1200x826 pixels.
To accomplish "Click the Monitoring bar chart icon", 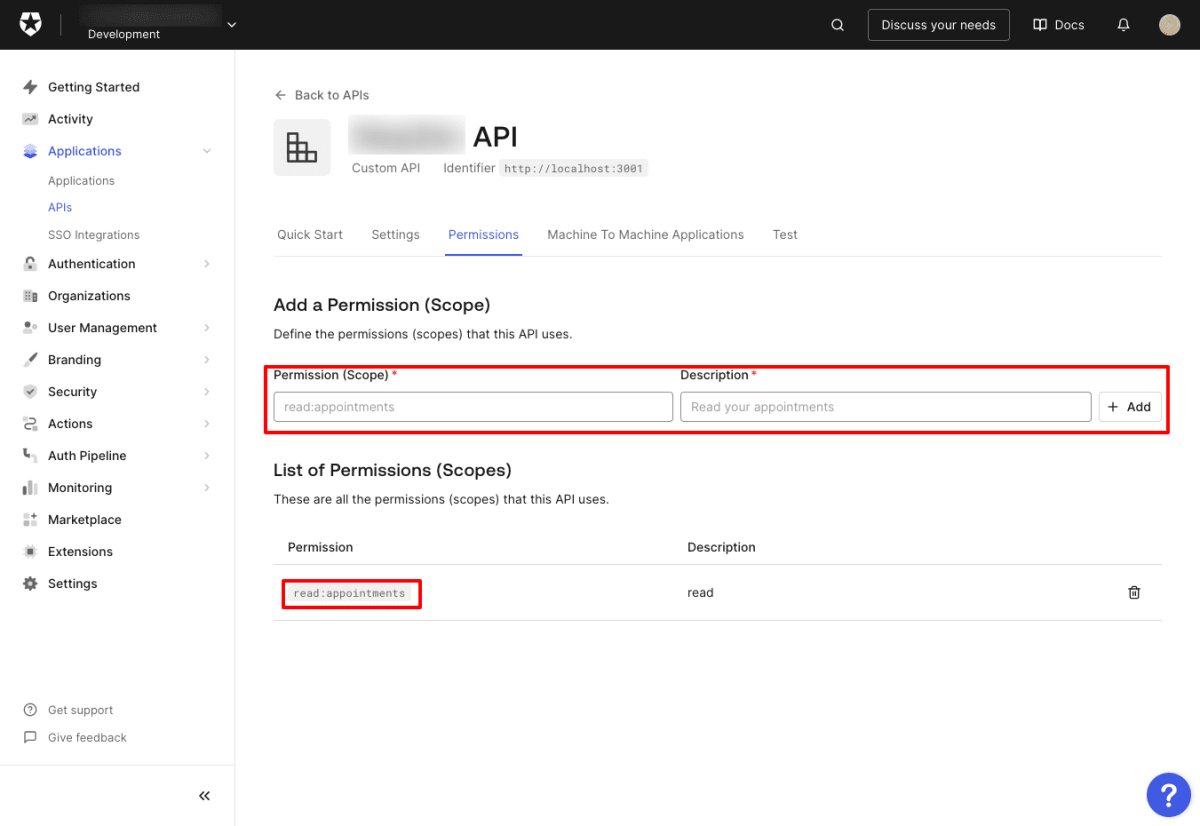I will (x=30, y=488).
